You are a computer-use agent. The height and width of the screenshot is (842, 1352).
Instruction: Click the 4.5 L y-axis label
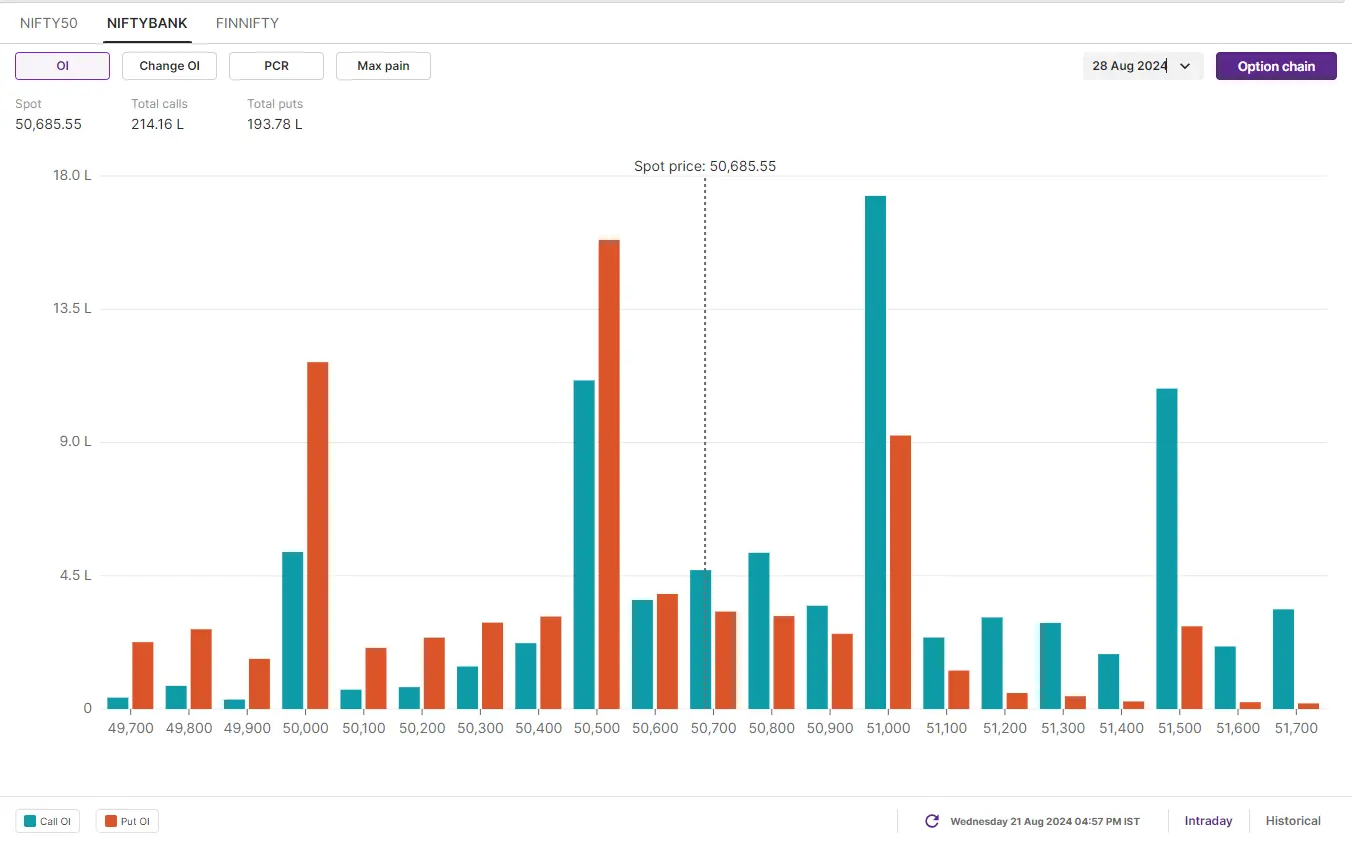tap(75, 575)
